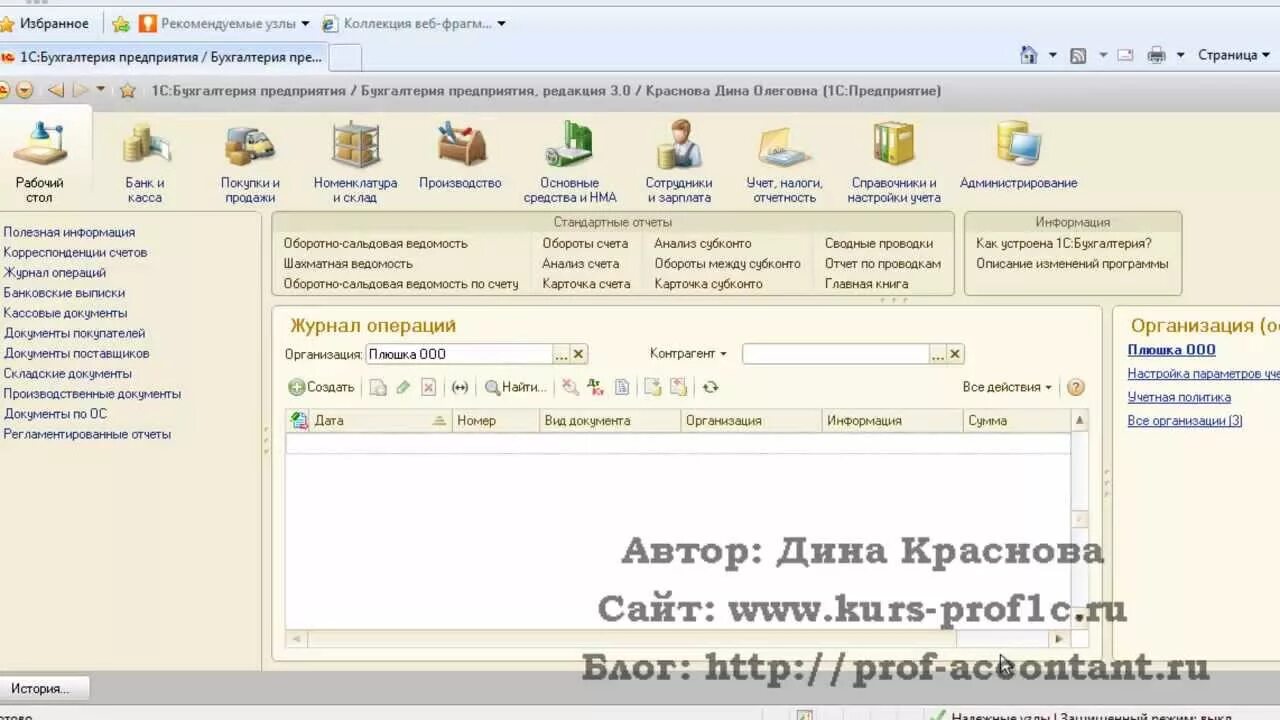The width and height of the screenshot is (1280, 720).
Task: Click the copy document icon in the journal toolbar
Action: point(378,387)
